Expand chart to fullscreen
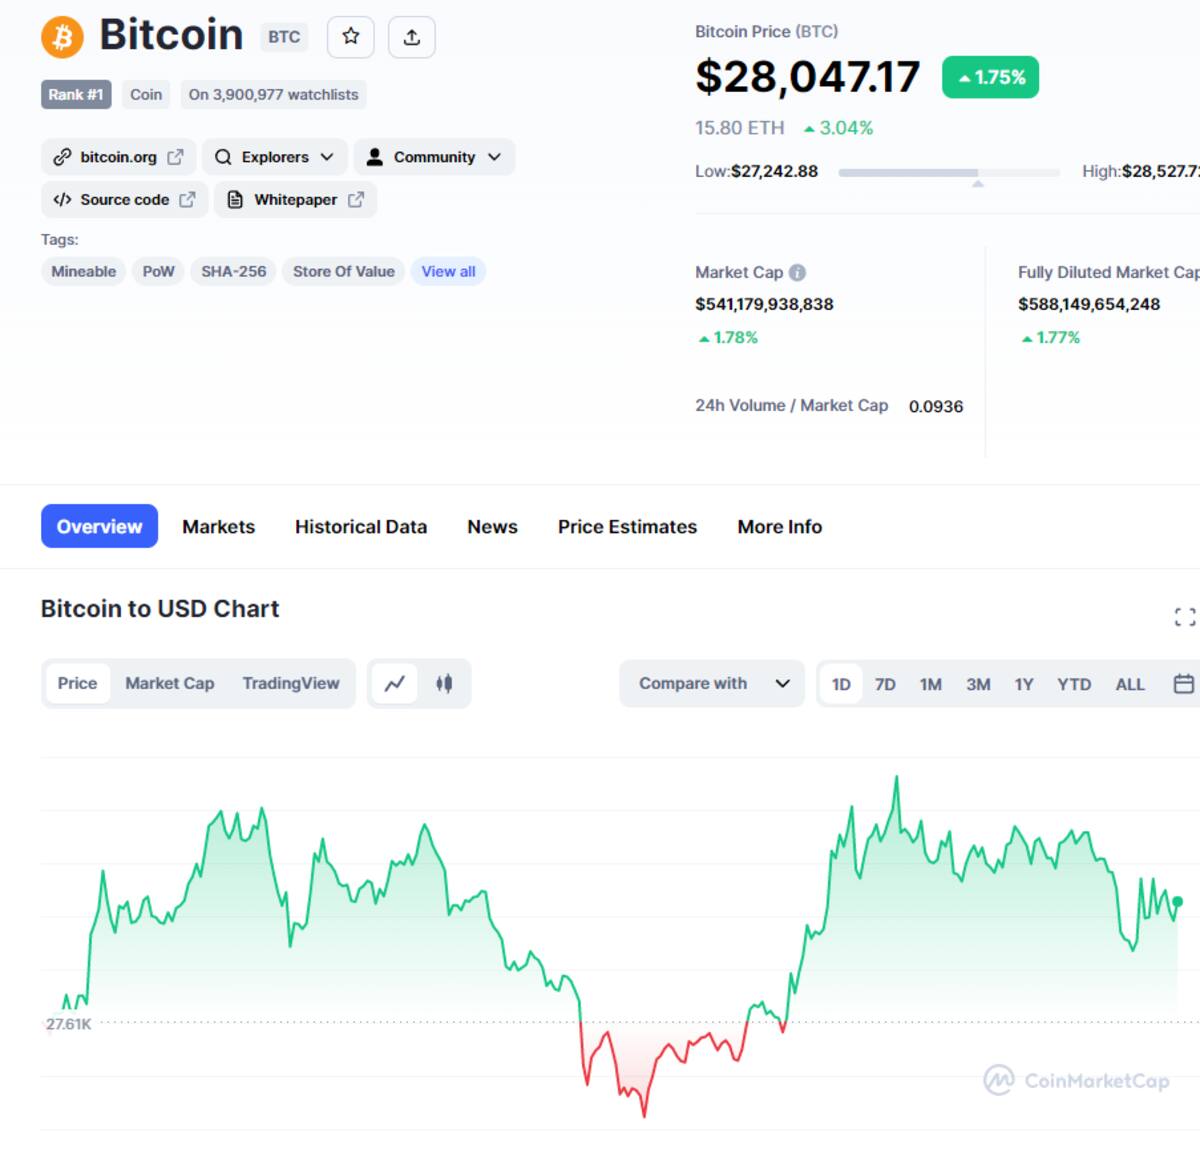 click(x=1185, y=617)
